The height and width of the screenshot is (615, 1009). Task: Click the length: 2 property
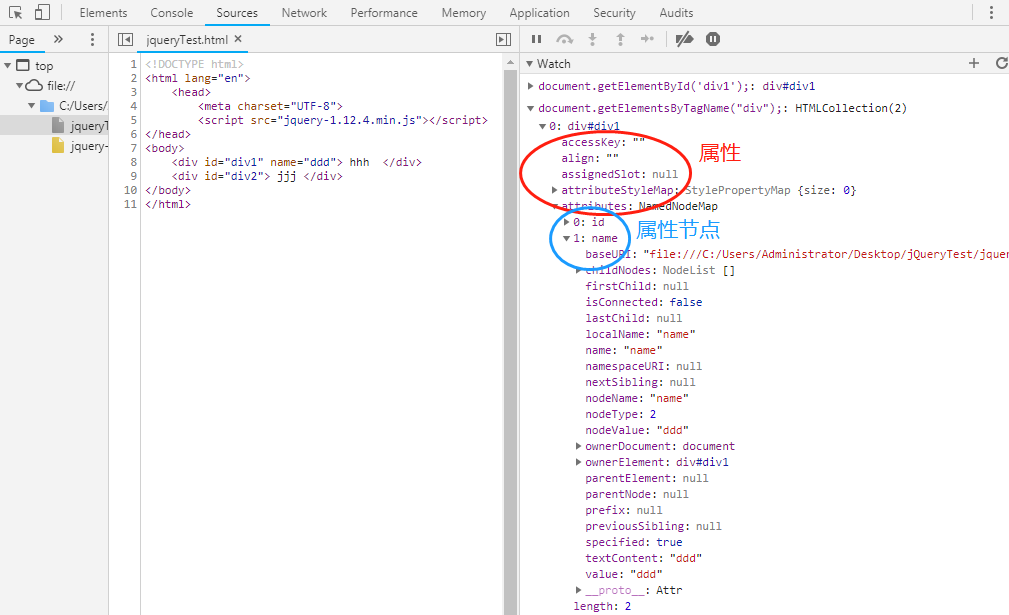click(x=602, y=606)
